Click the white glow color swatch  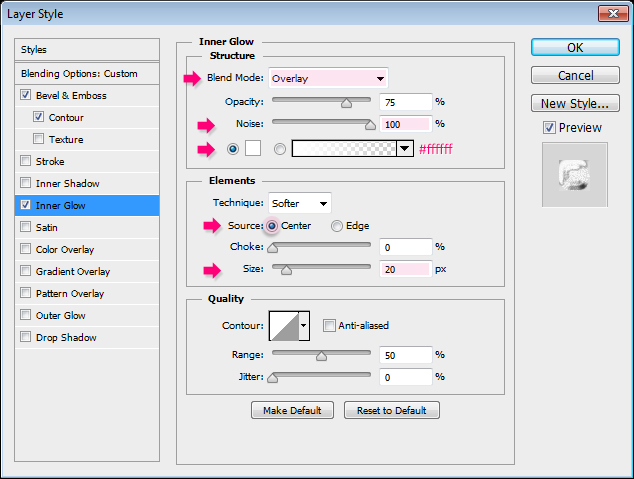point(253,148)
